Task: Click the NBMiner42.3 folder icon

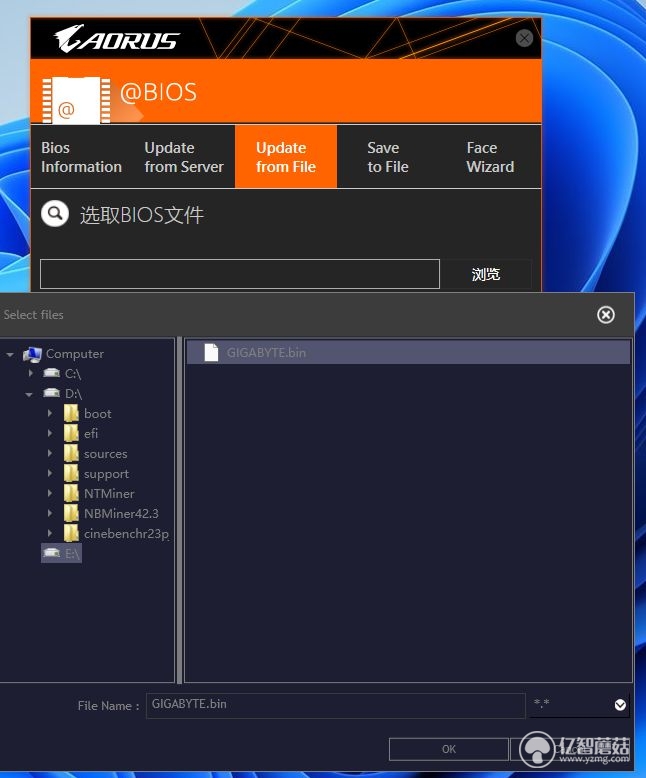Action: 71,513
